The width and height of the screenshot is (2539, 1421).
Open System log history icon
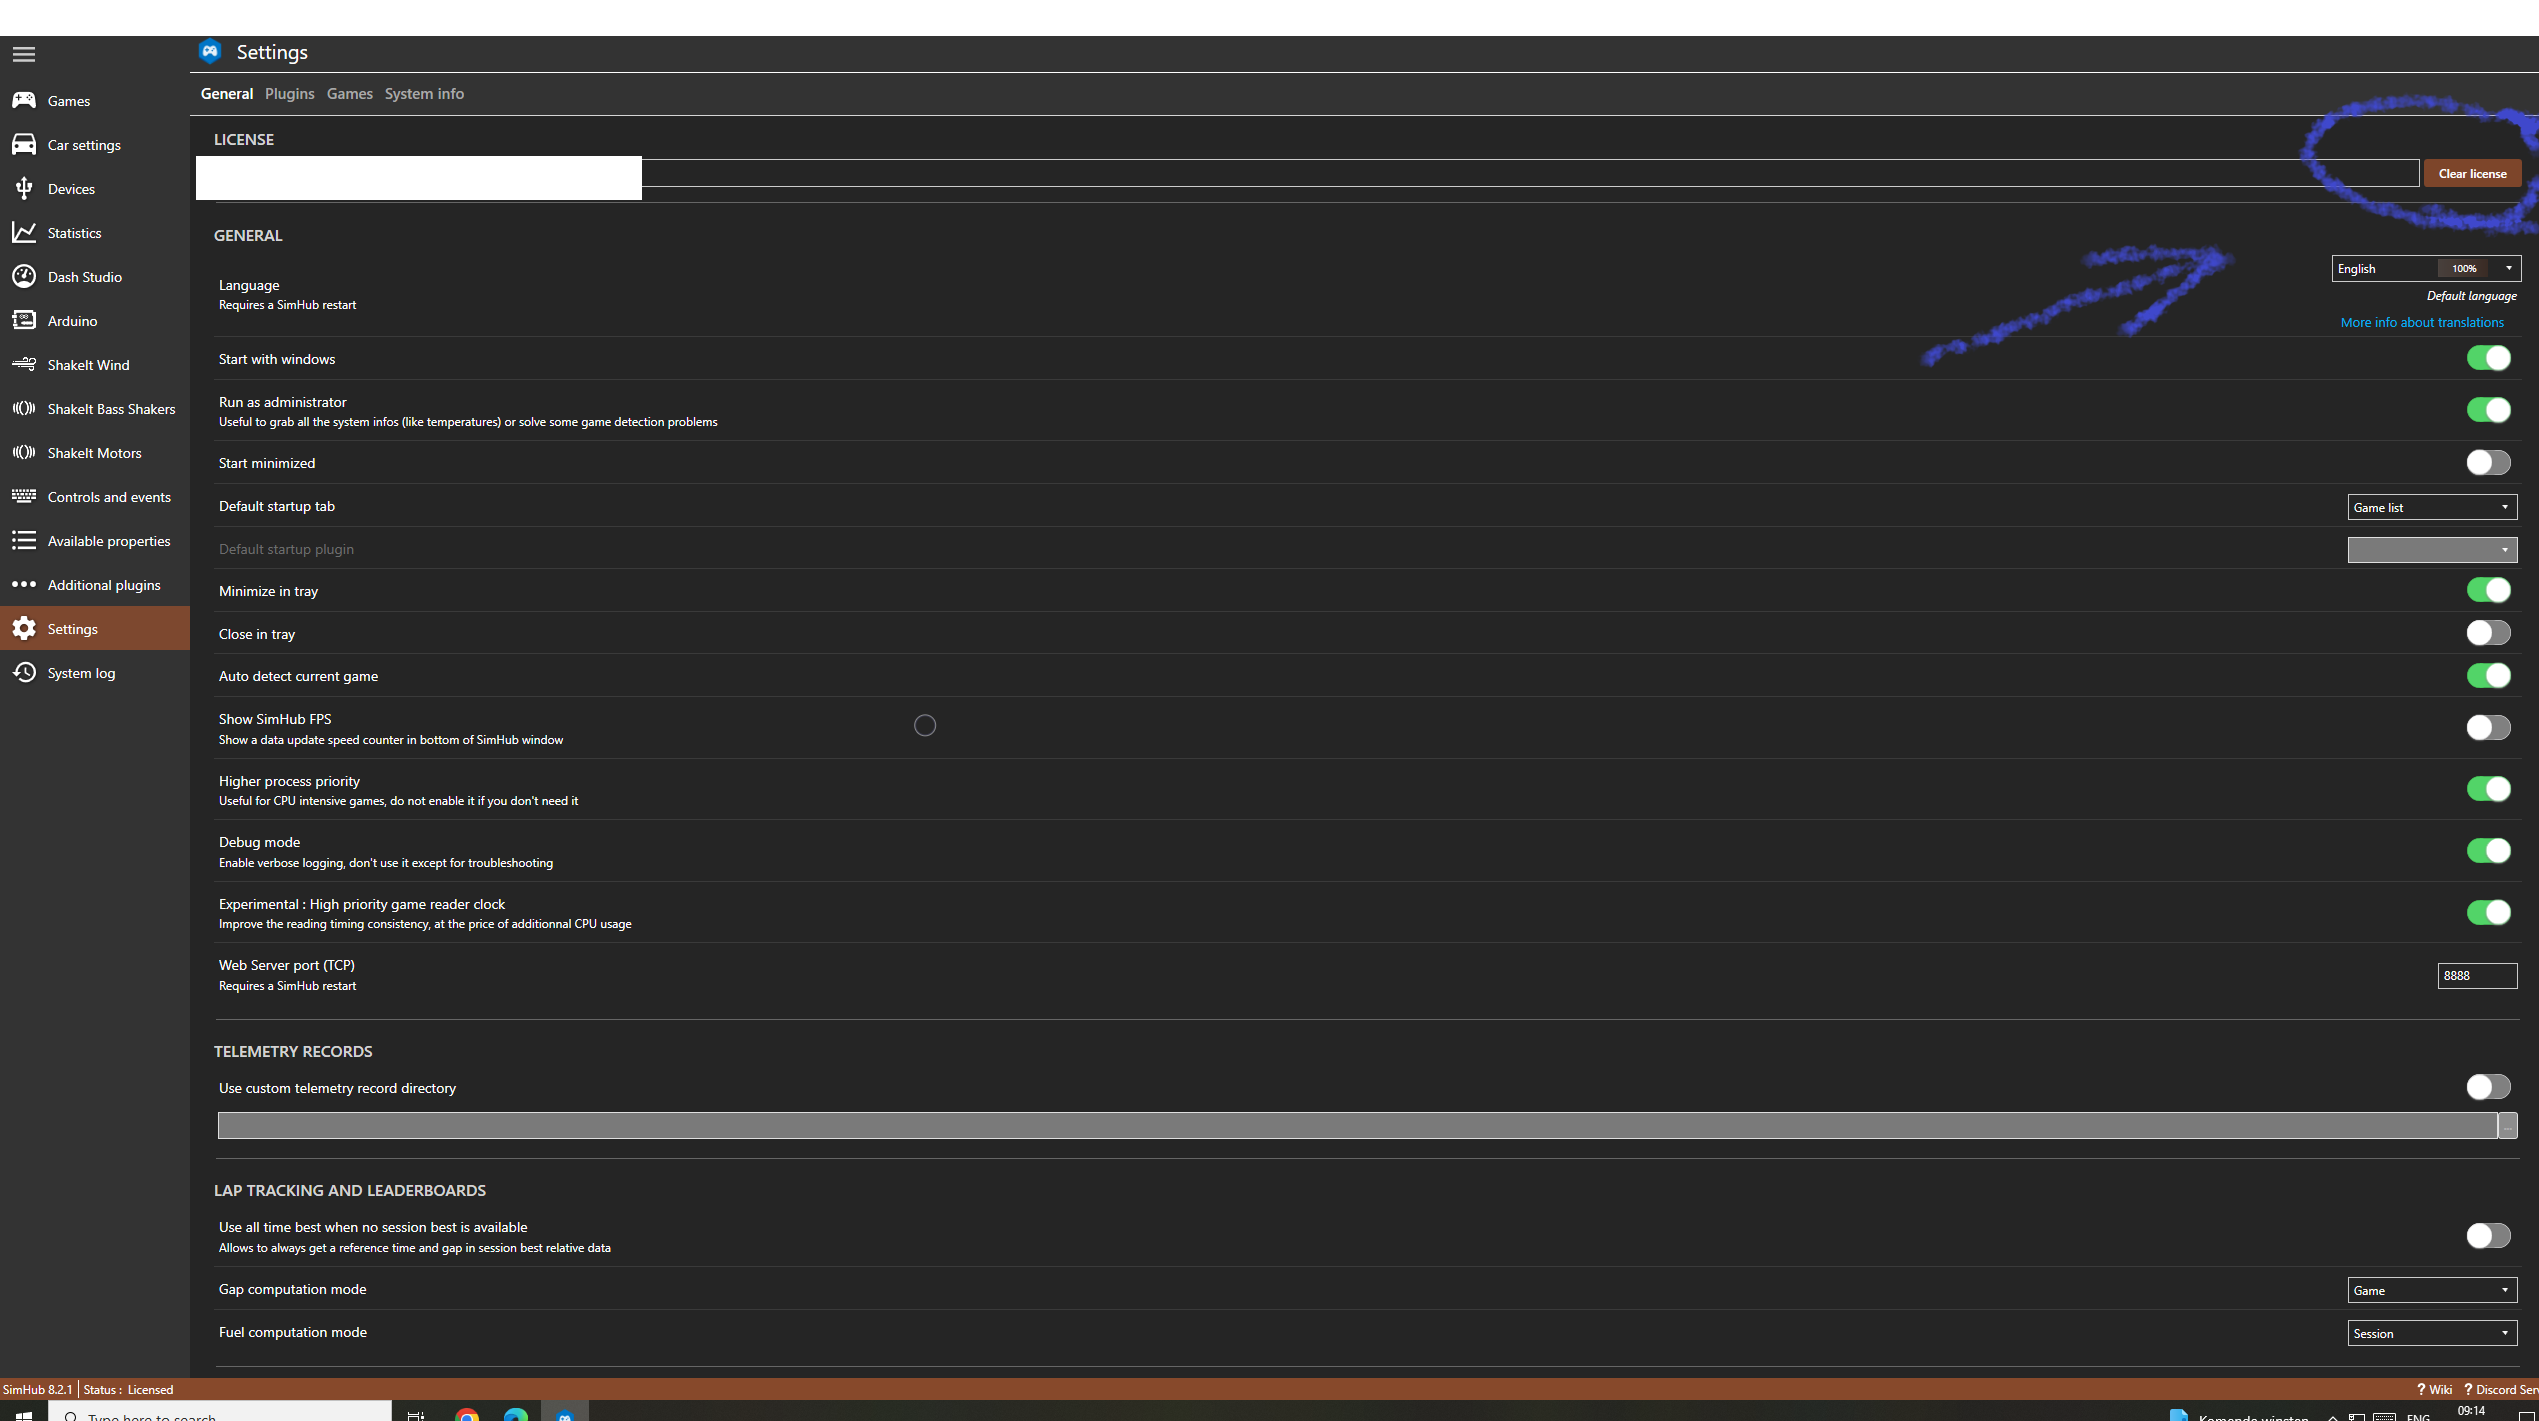[24, 673]
